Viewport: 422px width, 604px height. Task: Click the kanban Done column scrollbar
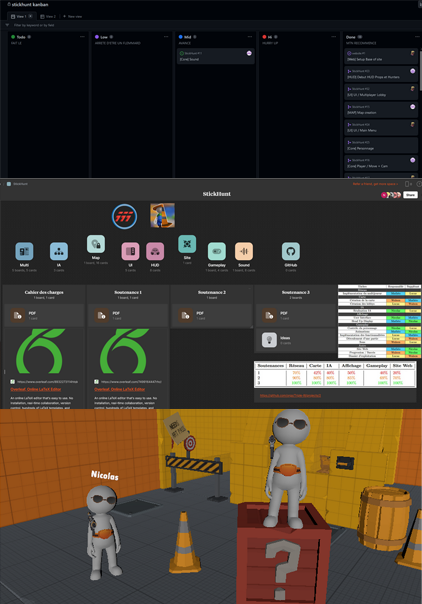click(x=420, y=71)
